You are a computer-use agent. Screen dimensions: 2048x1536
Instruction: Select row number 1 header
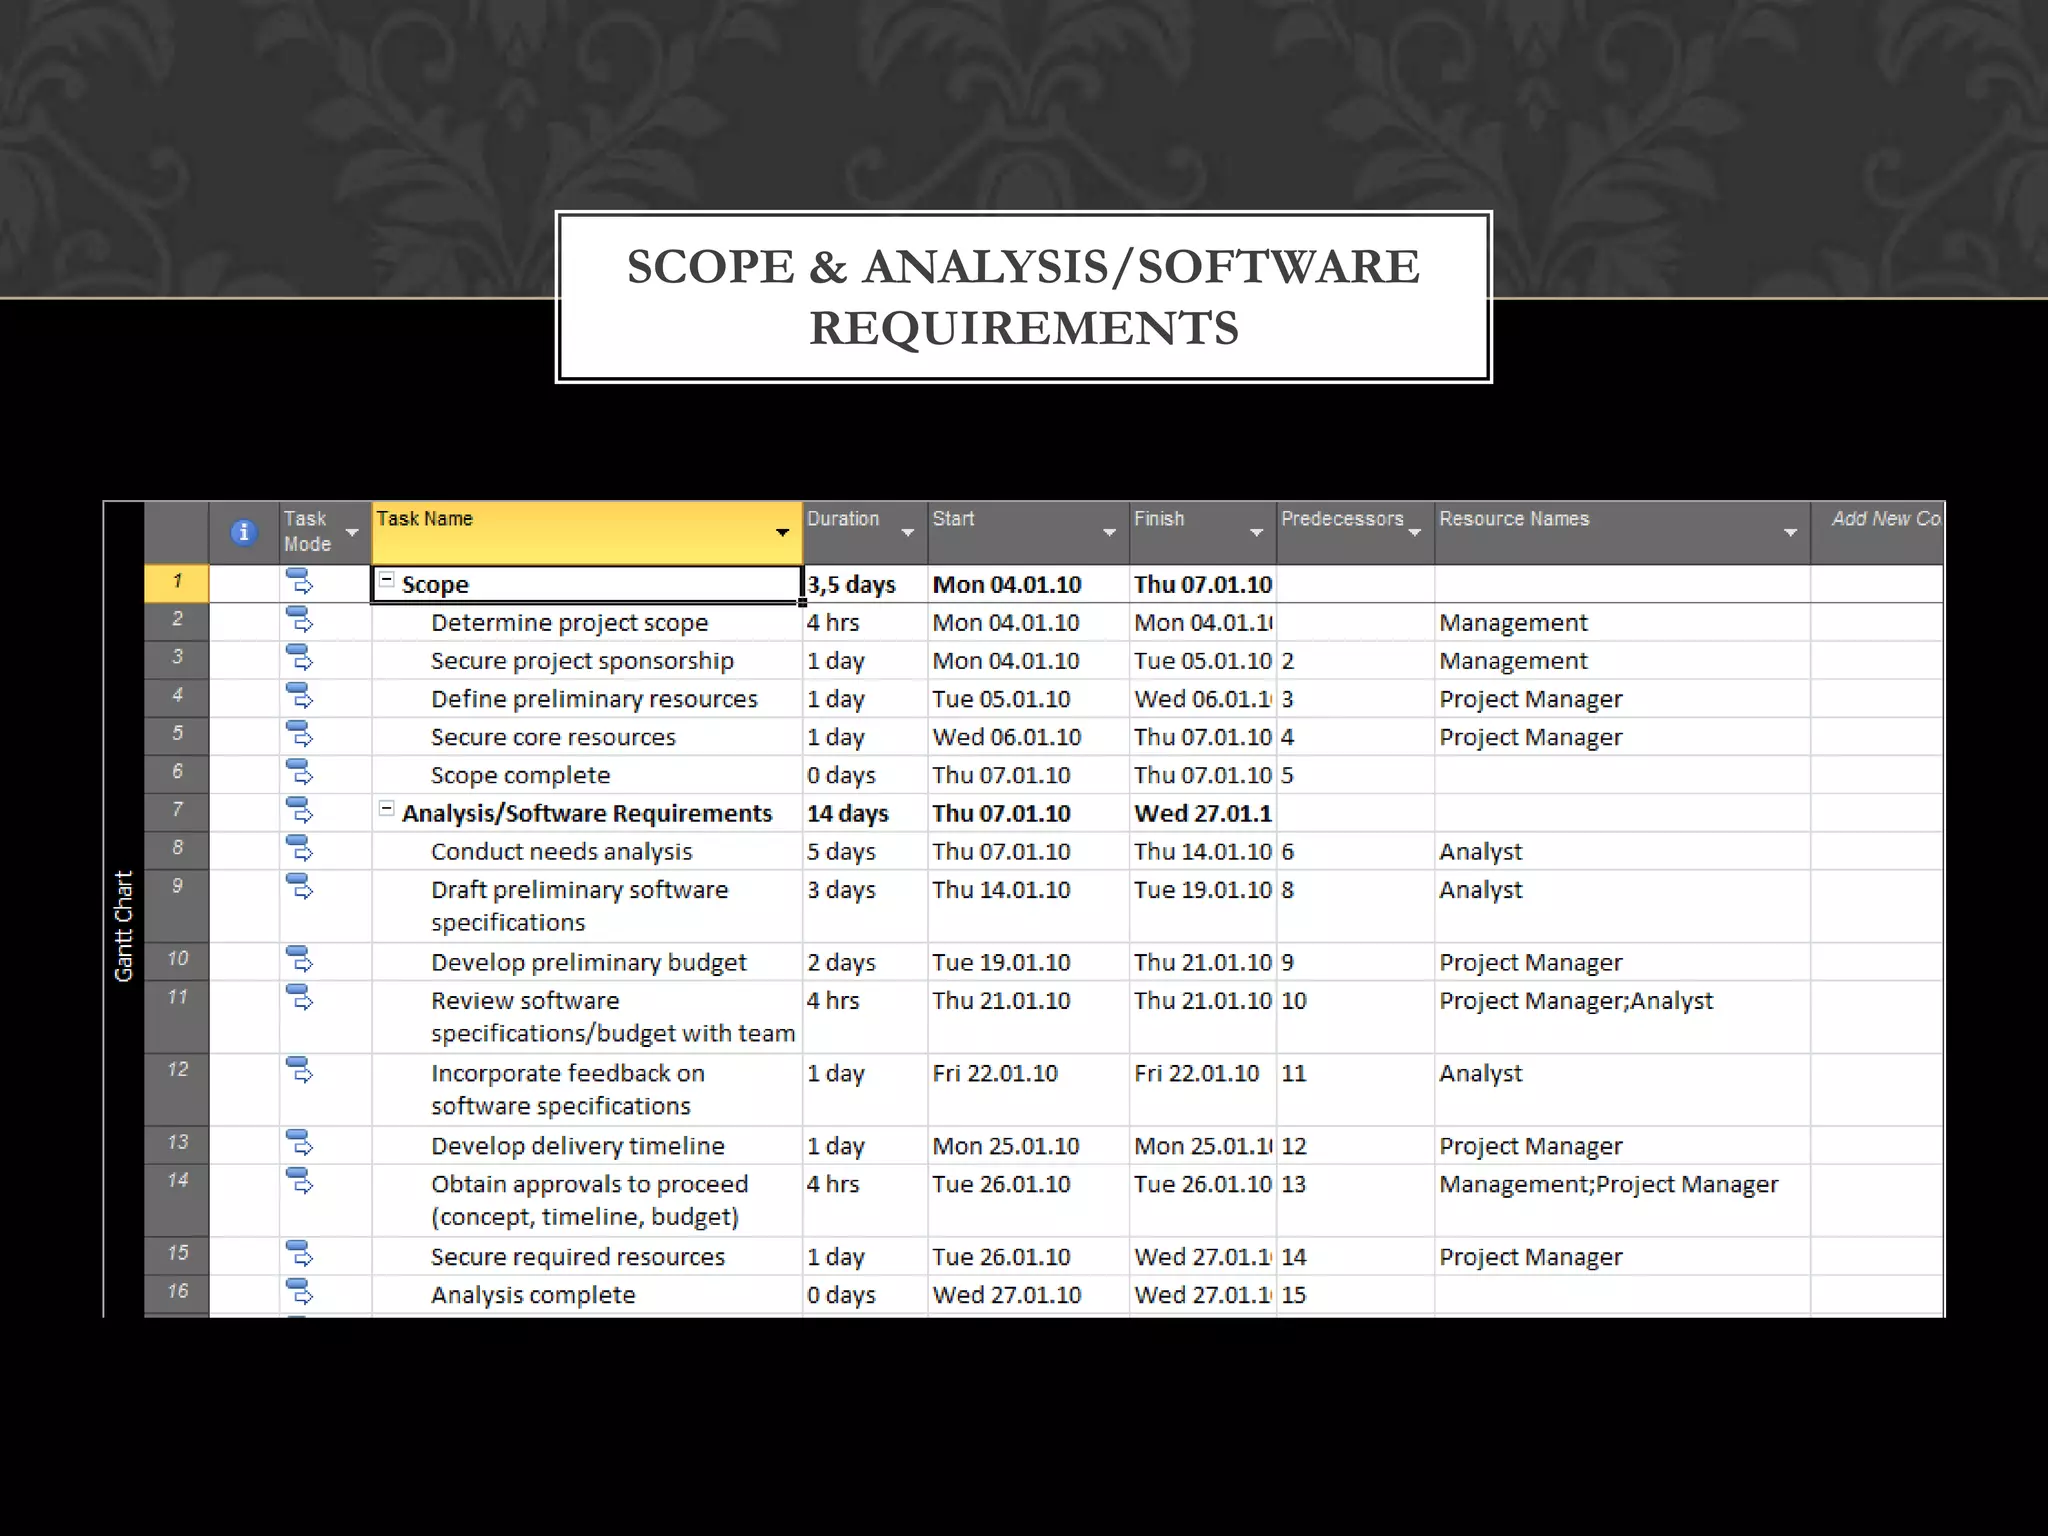177,583
